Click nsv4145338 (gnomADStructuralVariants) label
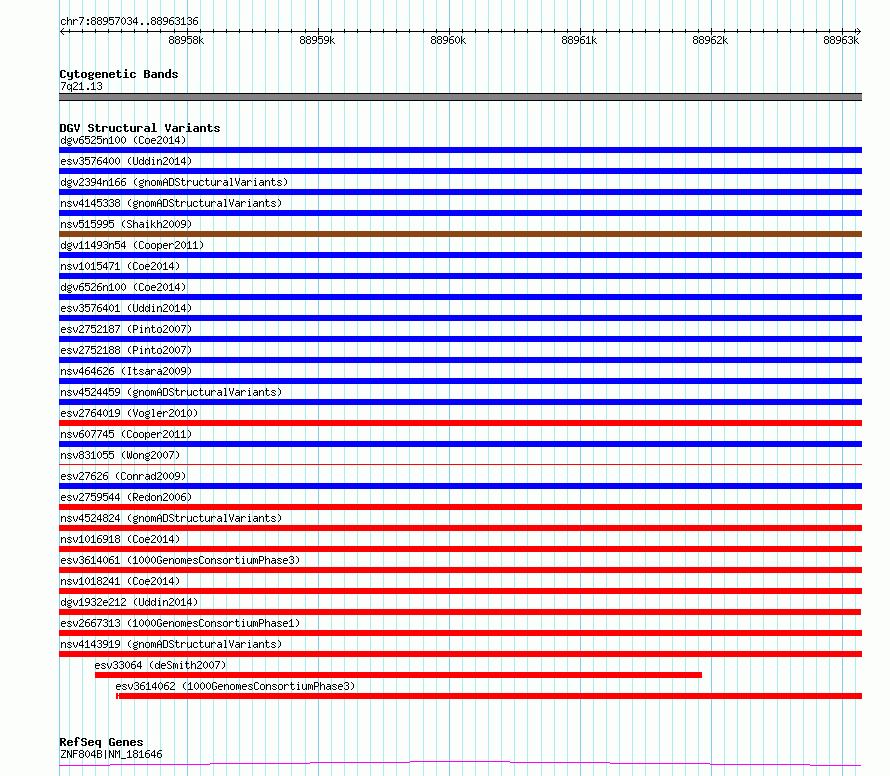Screen dimensions: 890x776 [x=171, y=203]
